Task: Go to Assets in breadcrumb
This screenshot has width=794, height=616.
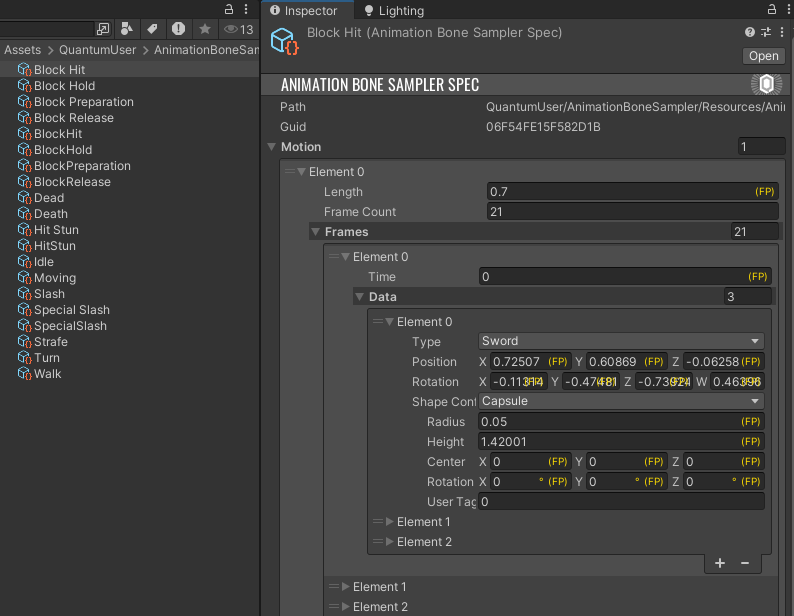Action: point(23,50)
